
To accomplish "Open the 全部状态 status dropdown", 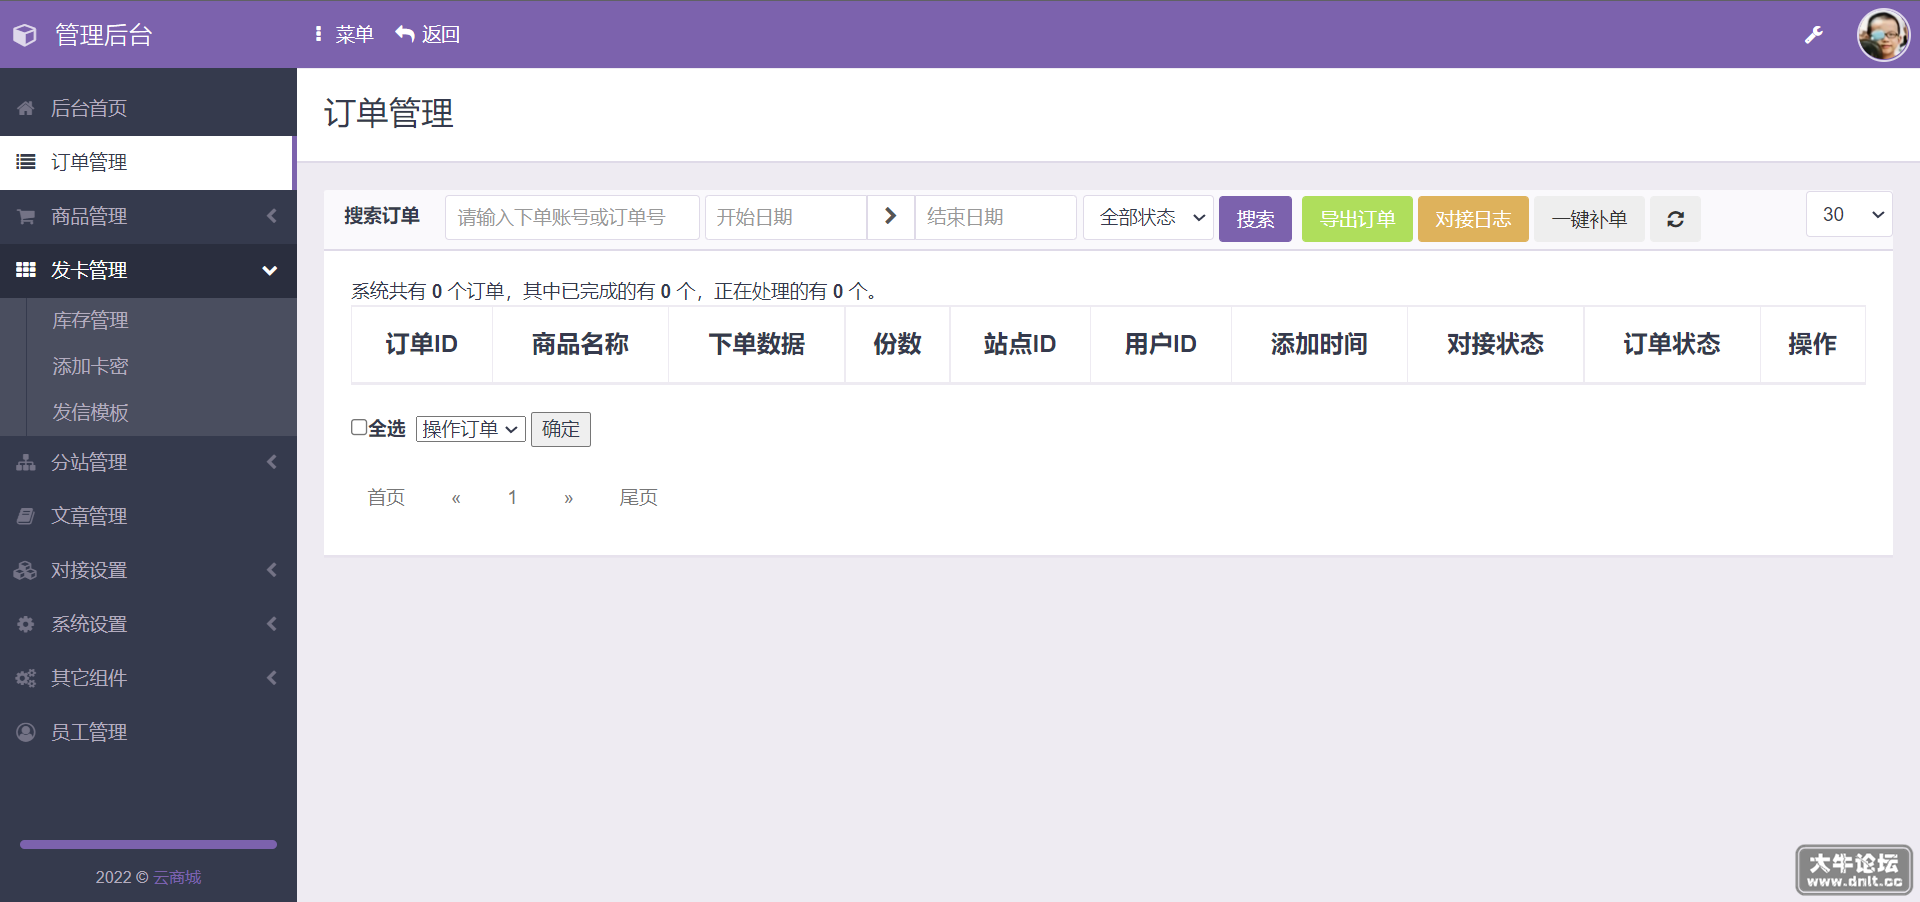I will point(1148,217).
